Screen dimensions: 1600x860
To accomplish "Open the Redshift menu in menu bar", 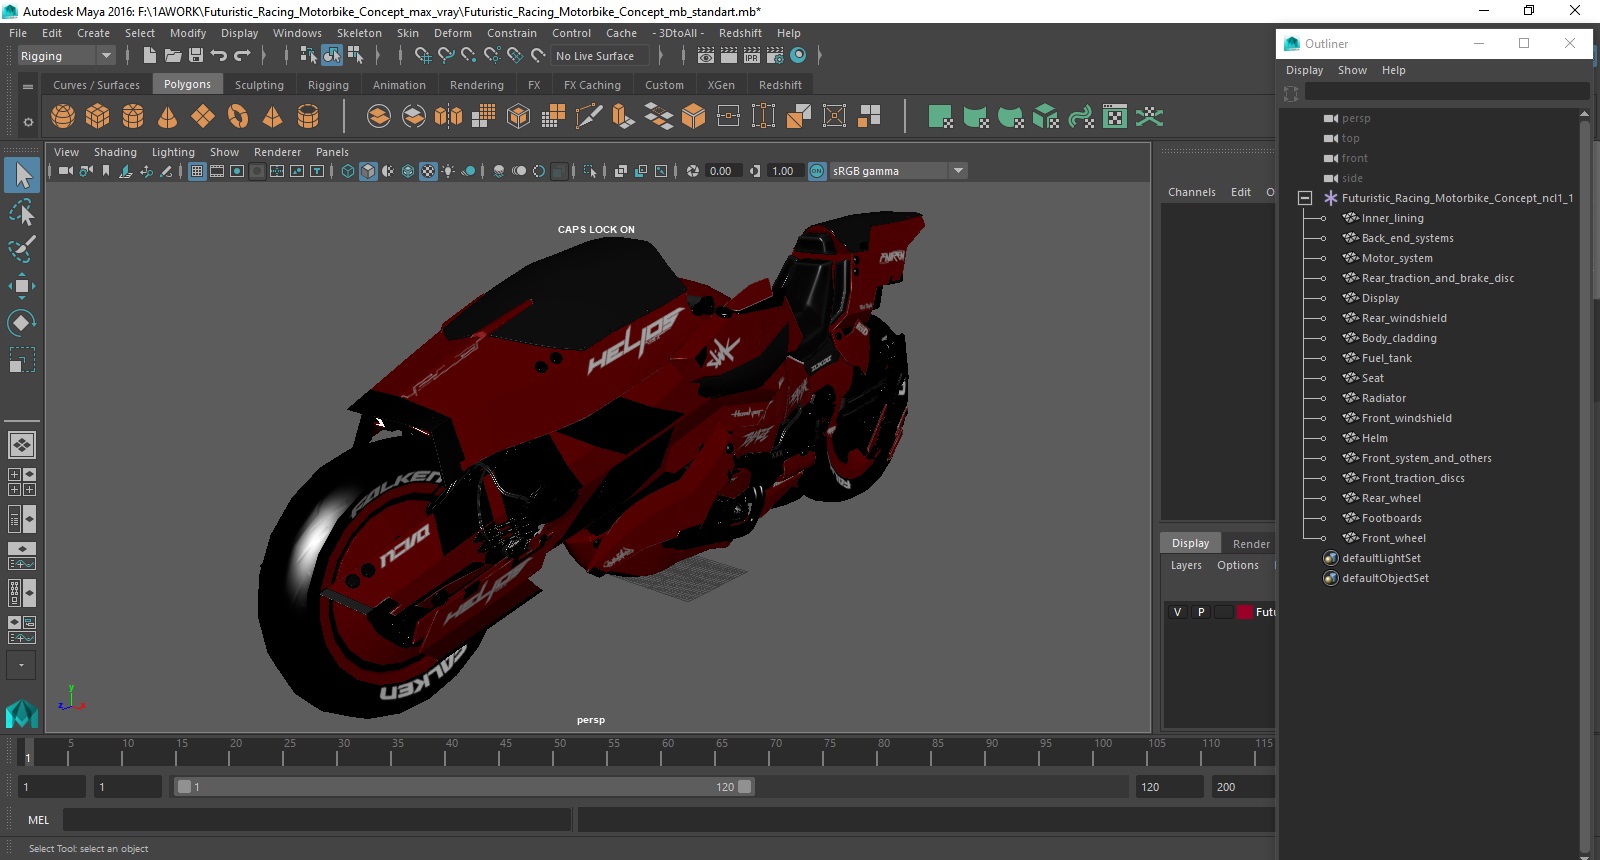I will click(740, 33).
